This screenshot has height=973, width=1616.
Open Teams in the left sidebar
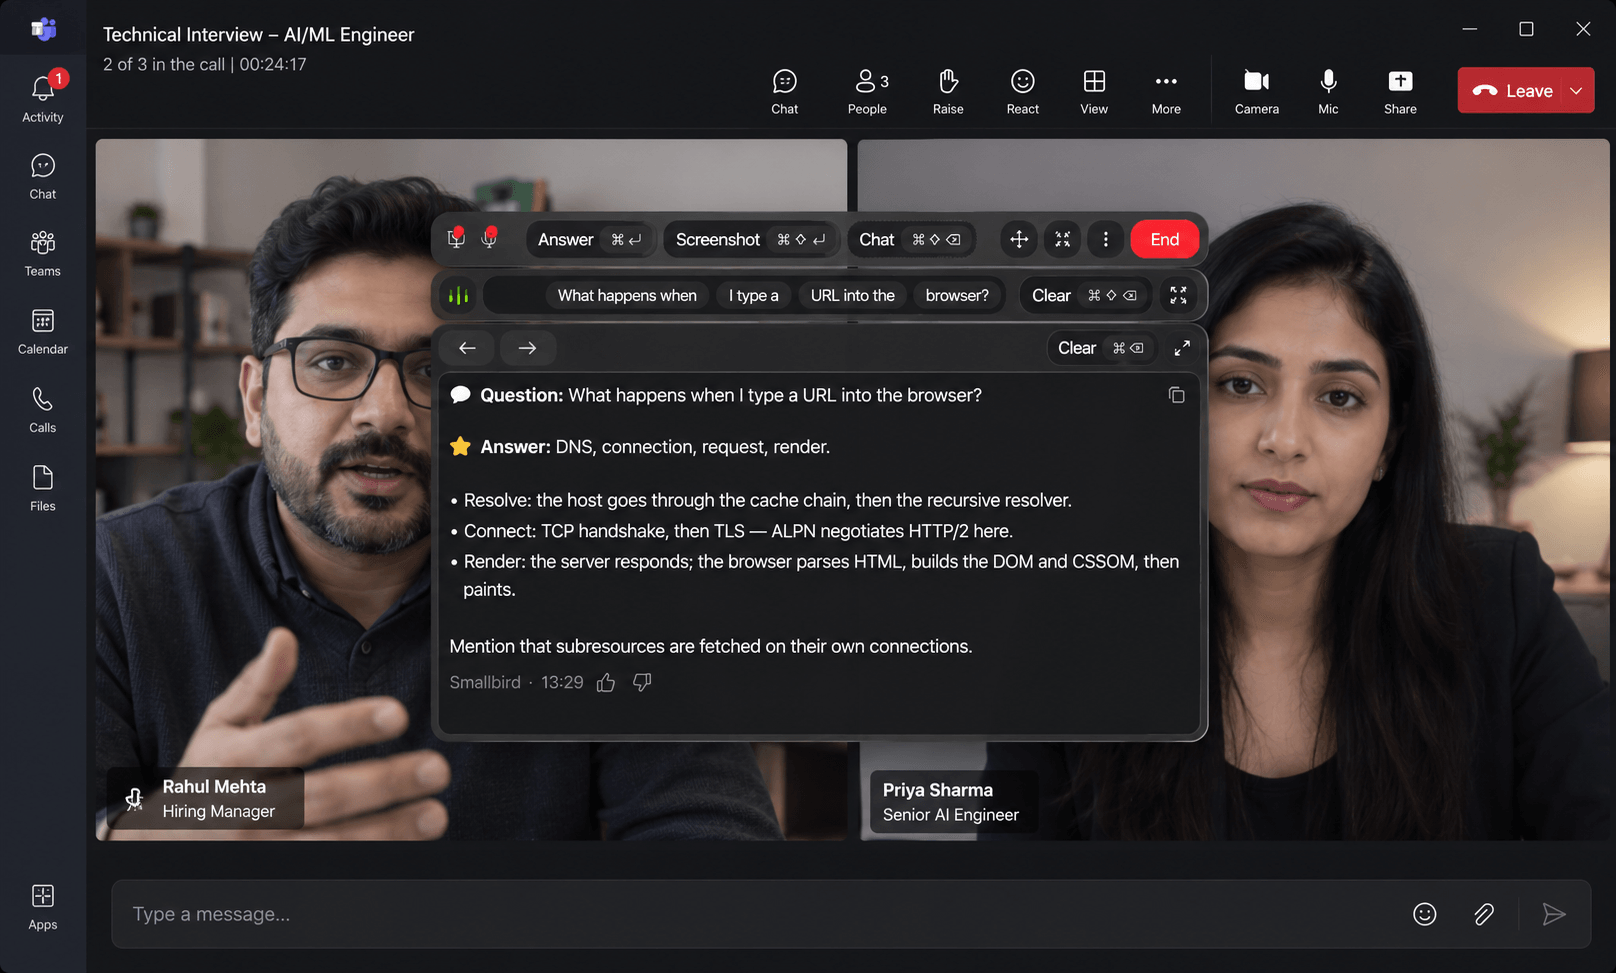click(x=43, y=254)
